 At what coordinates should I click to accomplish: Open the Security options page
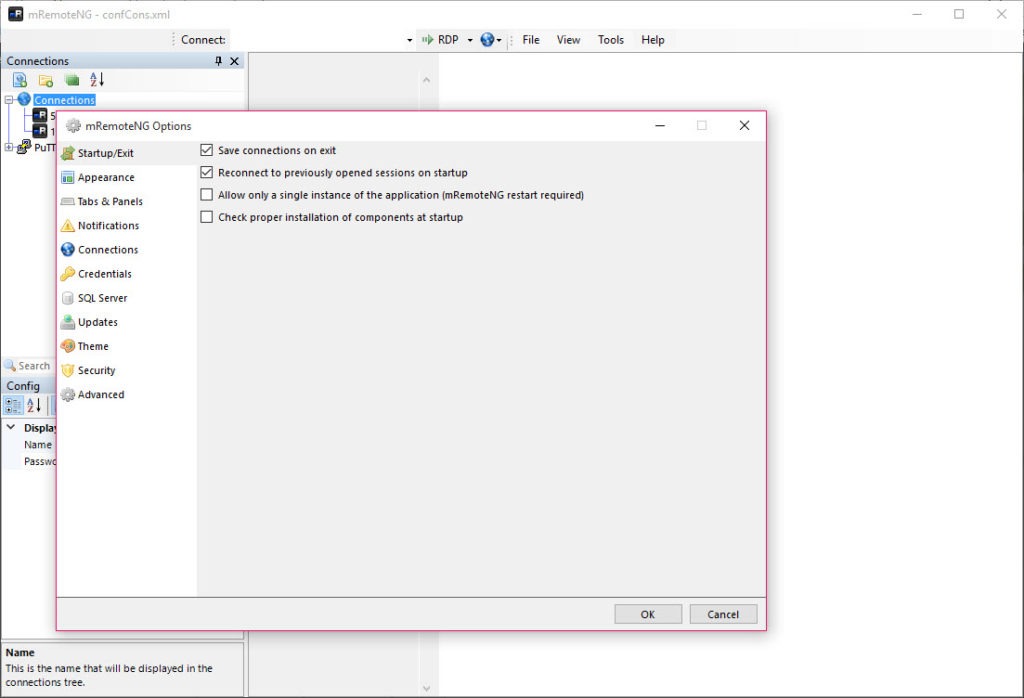point(126,371)
